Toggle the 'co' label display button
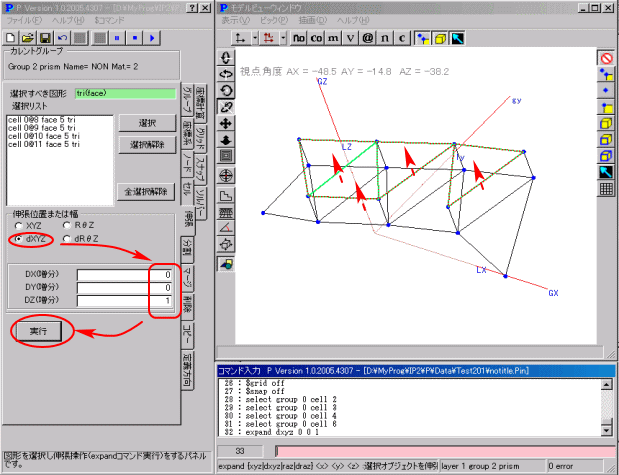The width and height of the screenshot is (619, 475). [316, 38]
